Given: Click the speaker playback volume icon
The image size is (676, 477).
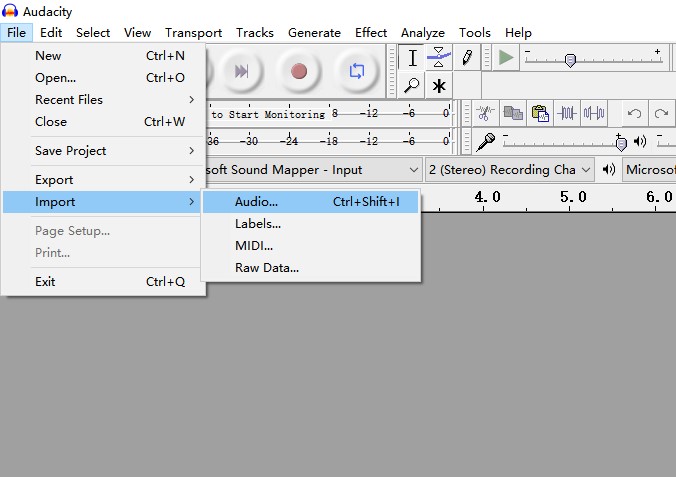Looking at the screenshot, I should click(x=640, y=141).
